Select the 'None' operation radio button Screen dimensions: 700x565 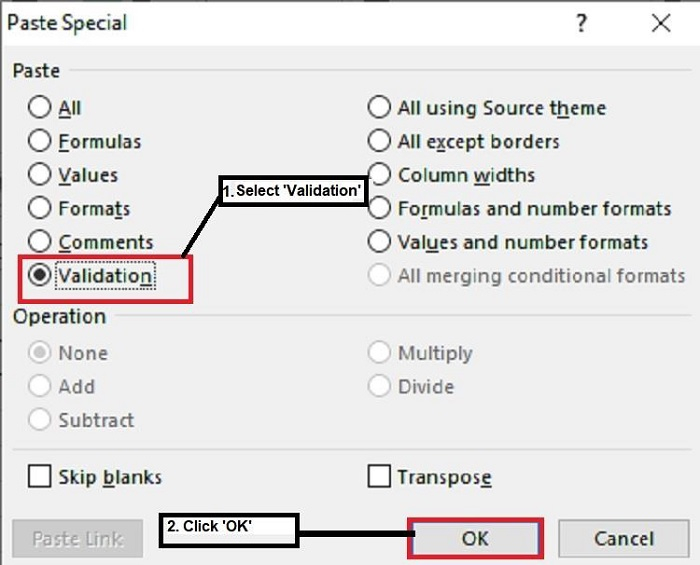point(40,353)
